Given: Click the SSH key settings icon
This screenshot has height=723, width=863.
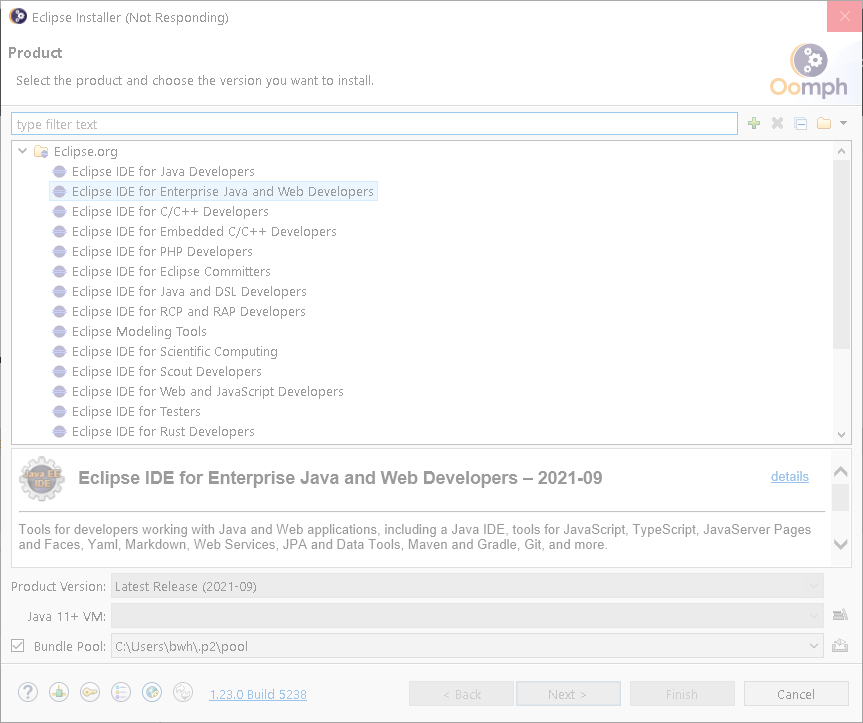Looking at the screenshot, I should (90, 692).
